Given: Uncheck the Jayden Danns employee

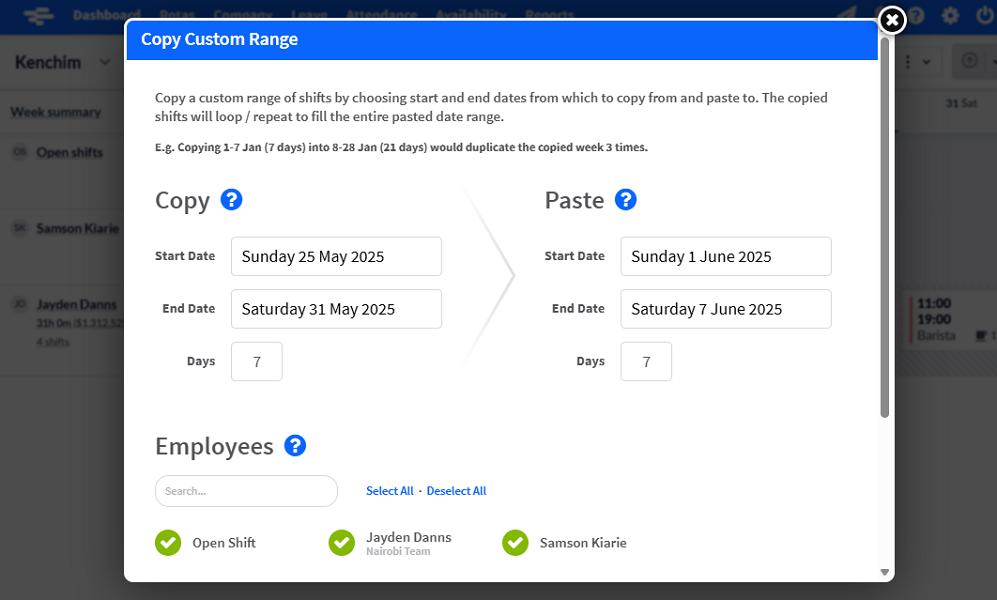Looking at the screenshot, I should (x=341, y=543).
